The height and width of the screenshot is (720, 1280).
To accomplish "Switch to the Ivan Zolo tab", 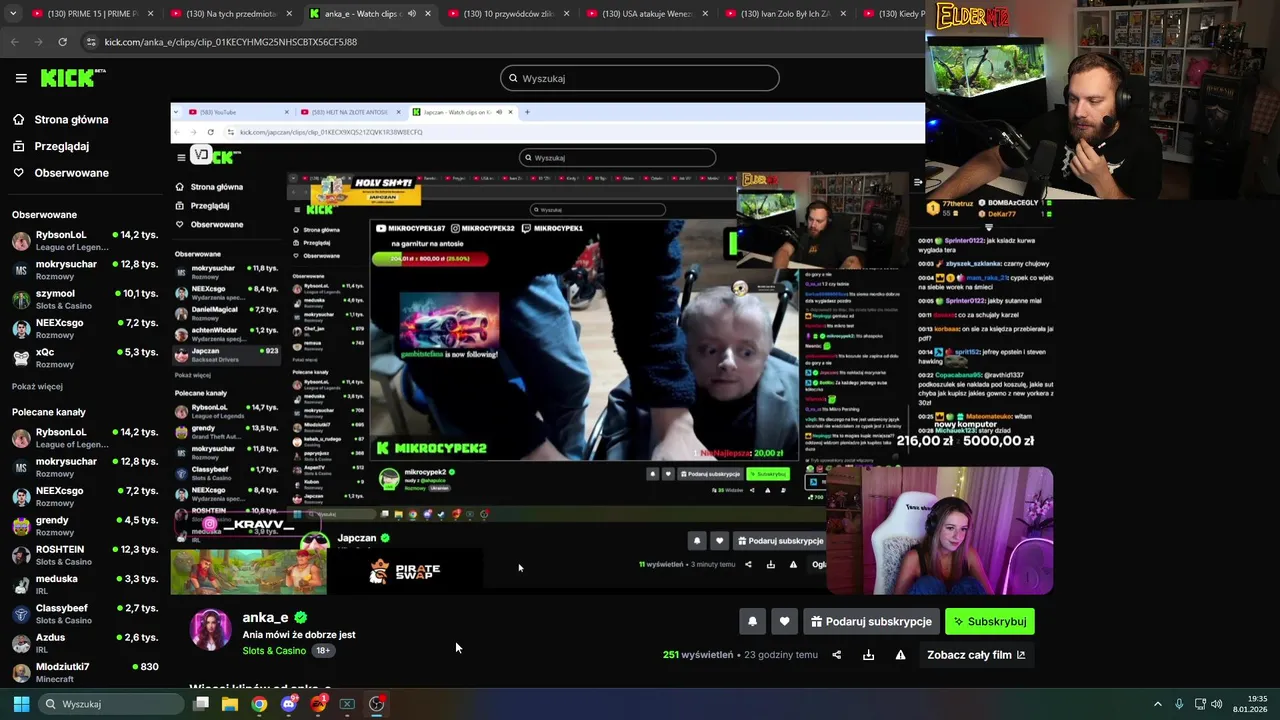I will (784, 14).
